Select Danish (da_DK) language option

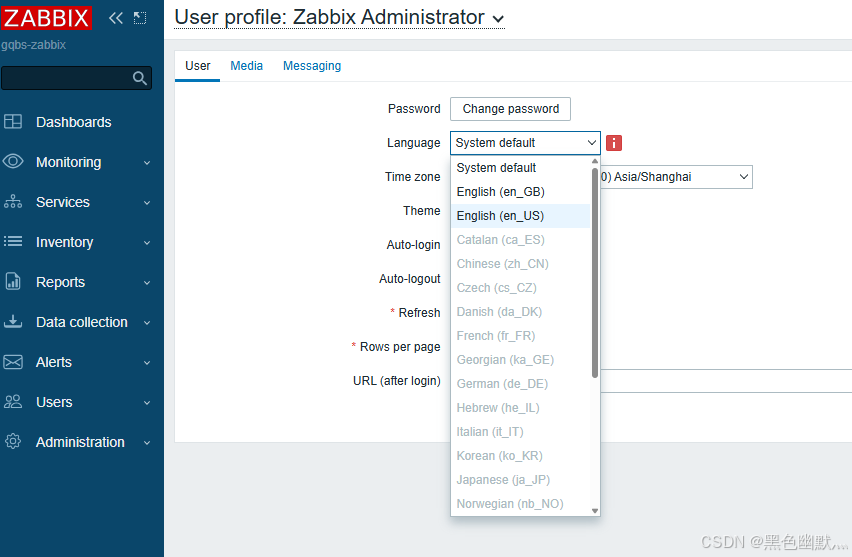521,312
